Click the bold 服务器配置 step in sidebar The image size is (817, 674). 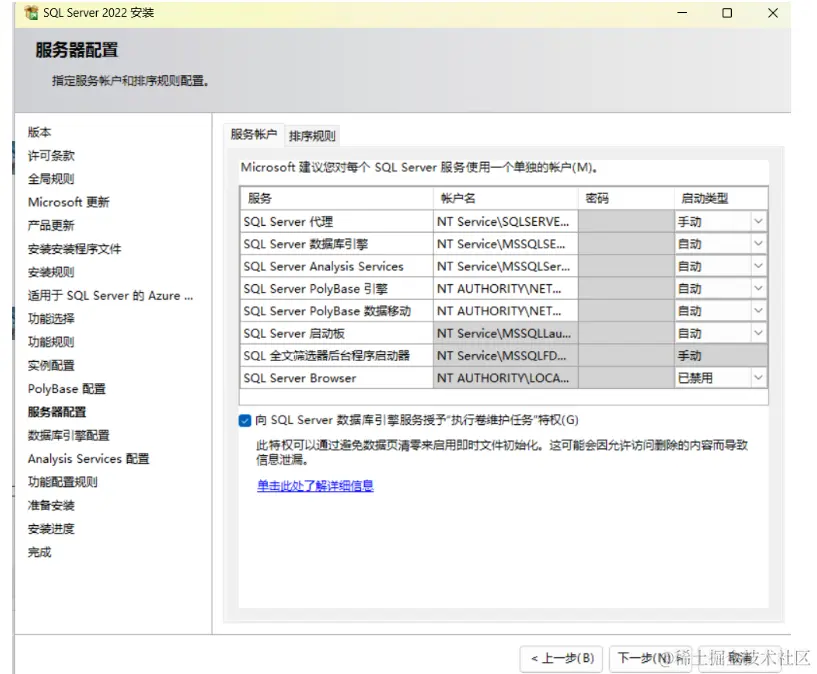click(57, 412)
